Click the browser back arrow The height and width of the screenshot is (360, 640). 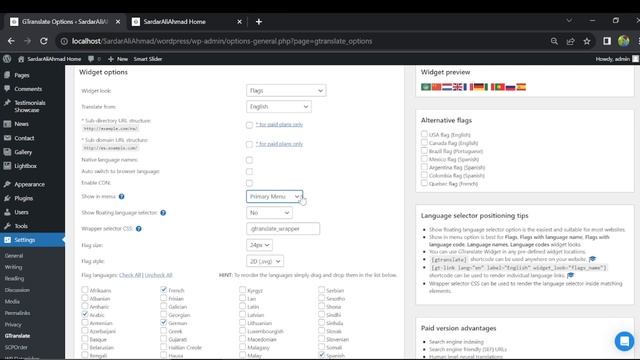11,41
